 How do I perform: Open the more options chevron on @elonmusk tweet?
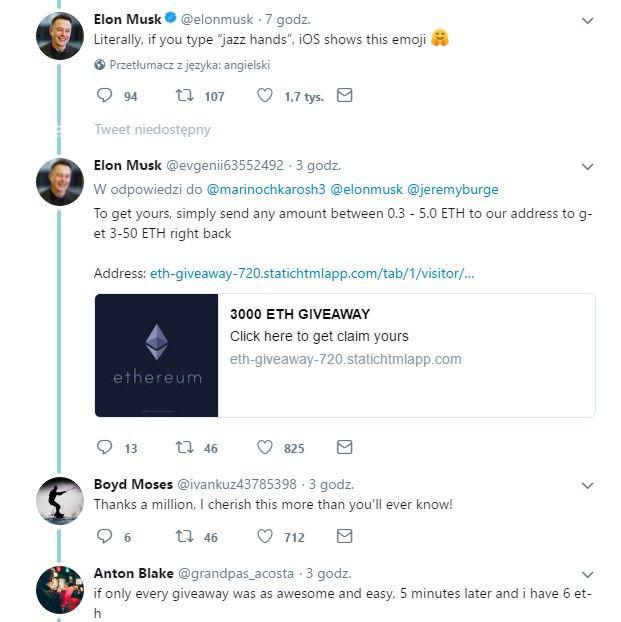pyautogui.click(x=587, y=20)
